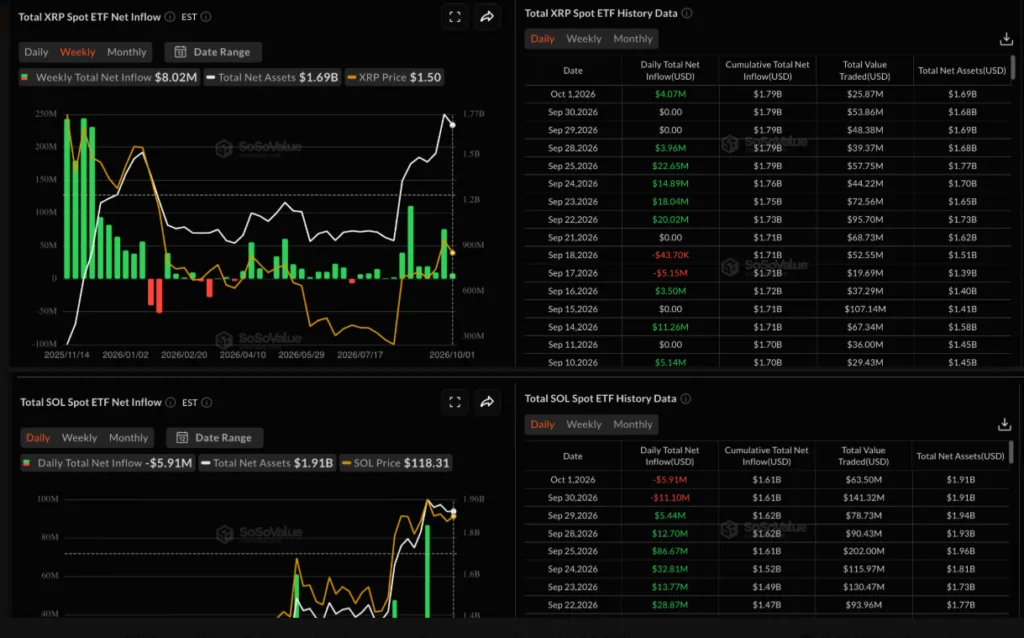Click SOL history table scrollbar

click(x=1012, y=453)
